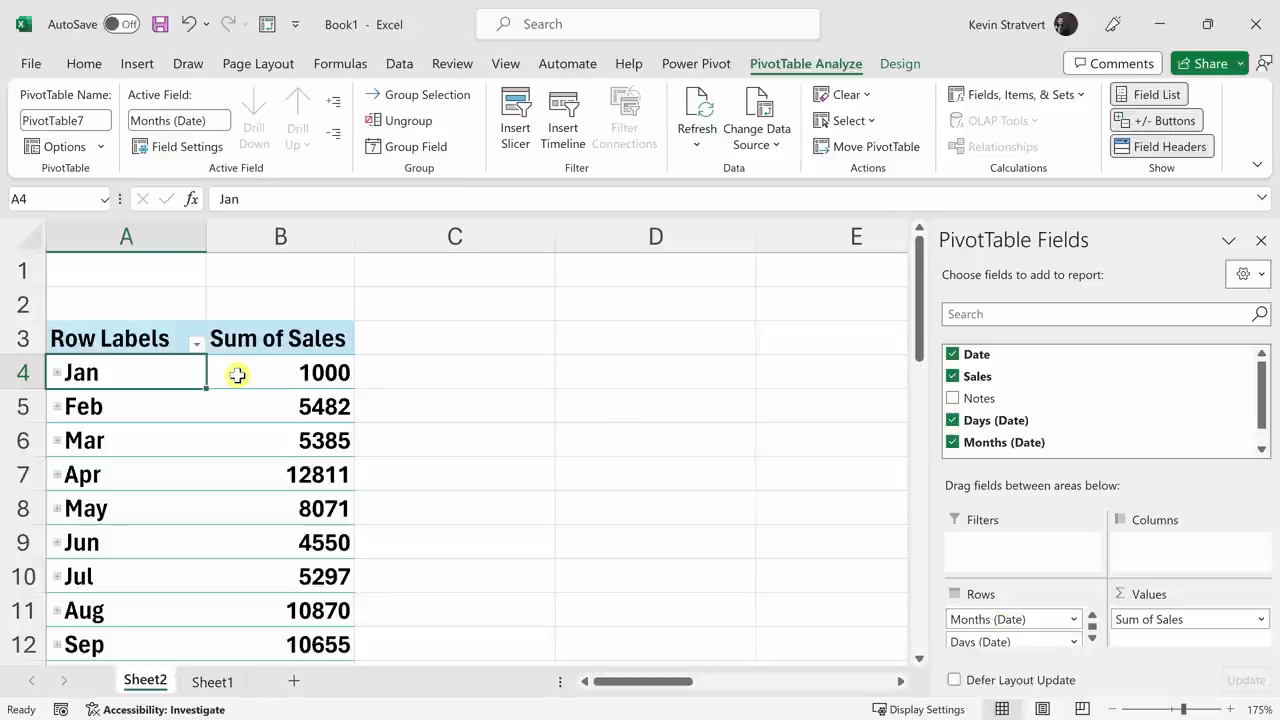Screen dimensions: 1280x720
Task: Open Display Settings in status bar
Action: (x=918, y=709)
